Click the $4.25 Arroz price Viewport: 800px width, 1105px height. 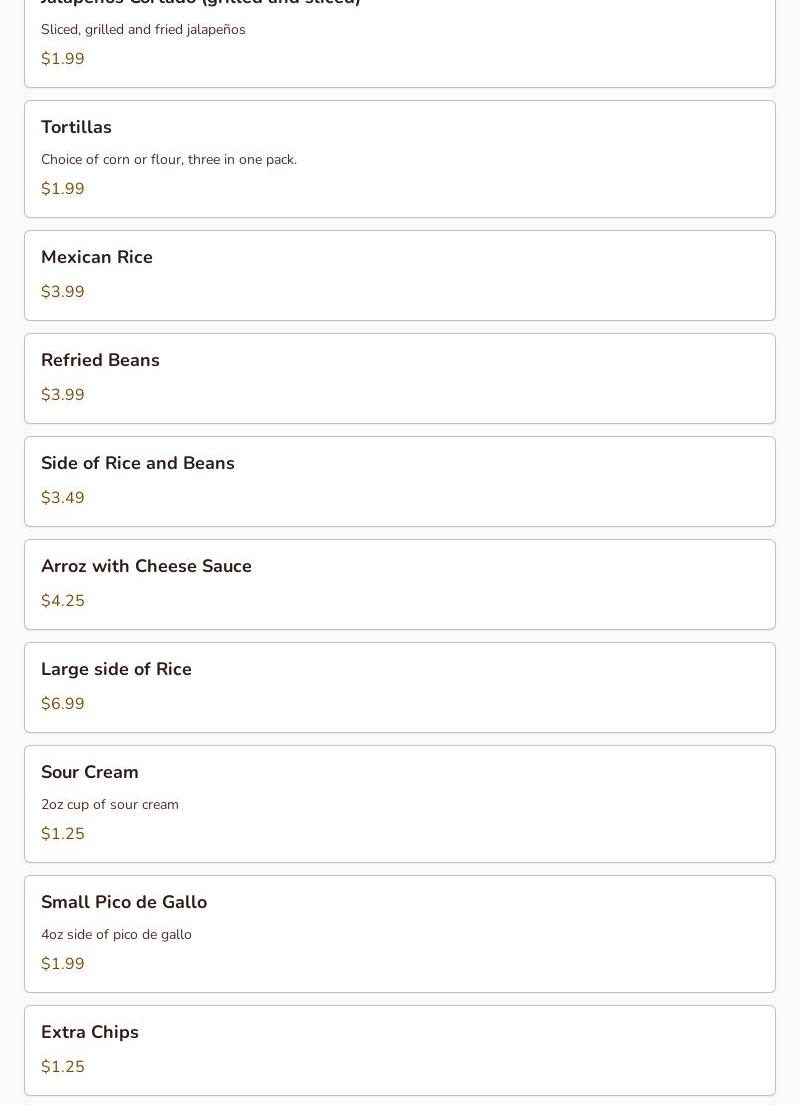click(x=63, y=600)
